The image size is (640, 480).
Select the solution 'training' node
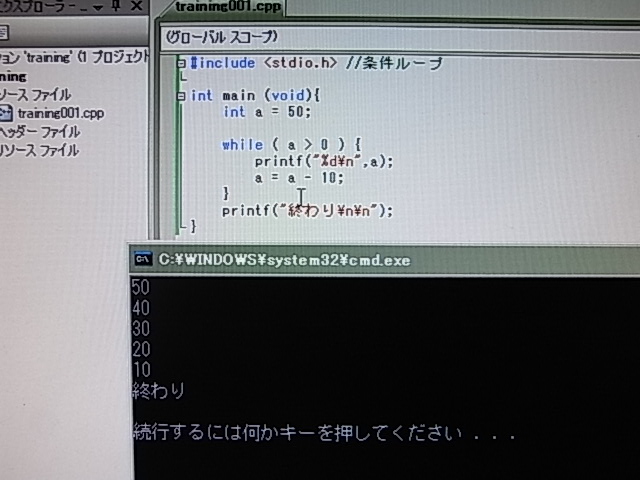click(74, 57)
